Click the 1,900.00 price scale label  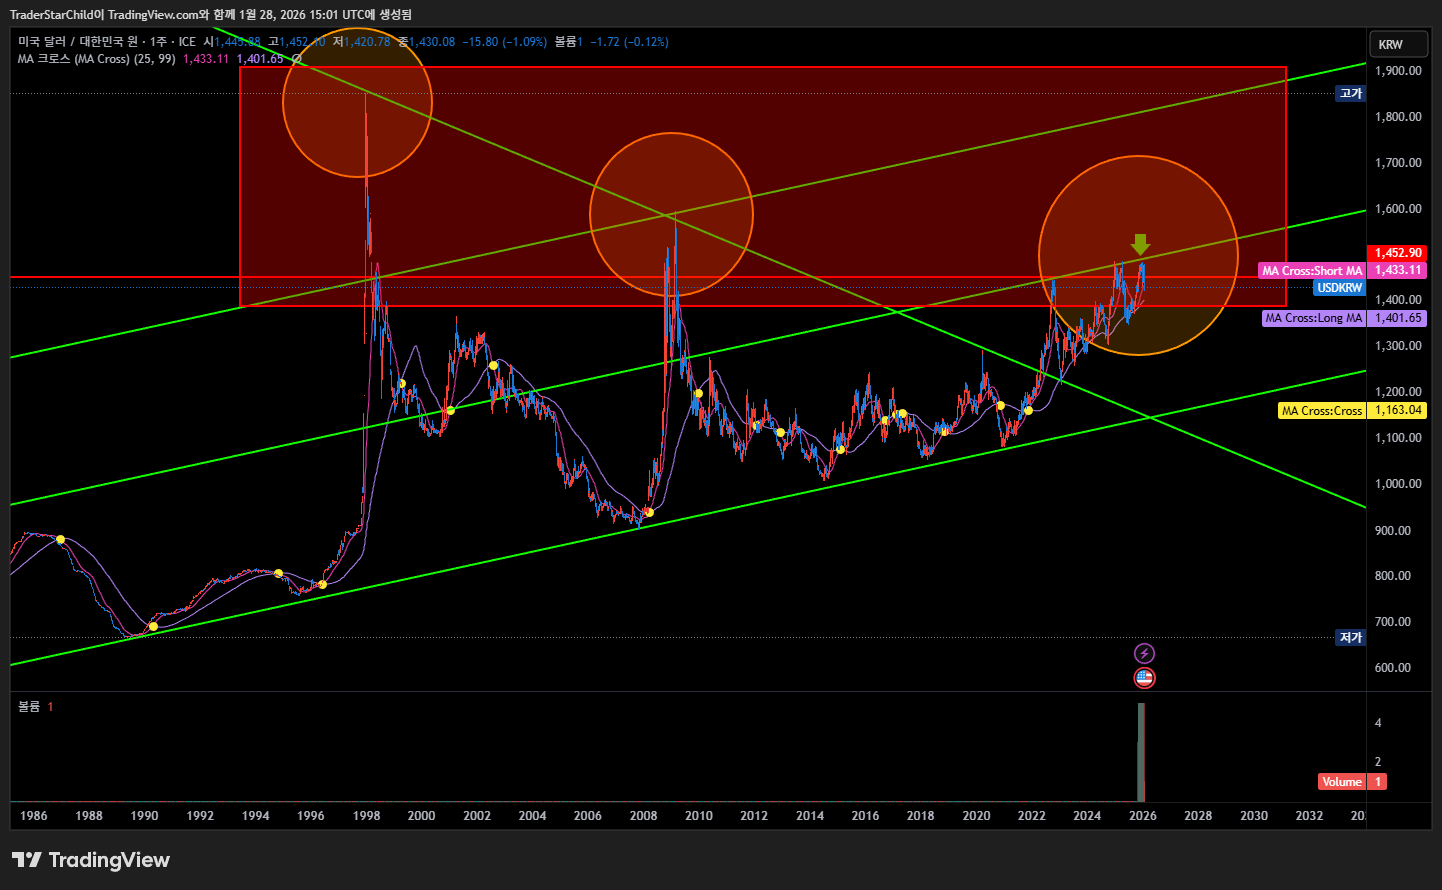(x=1398, y=71)
